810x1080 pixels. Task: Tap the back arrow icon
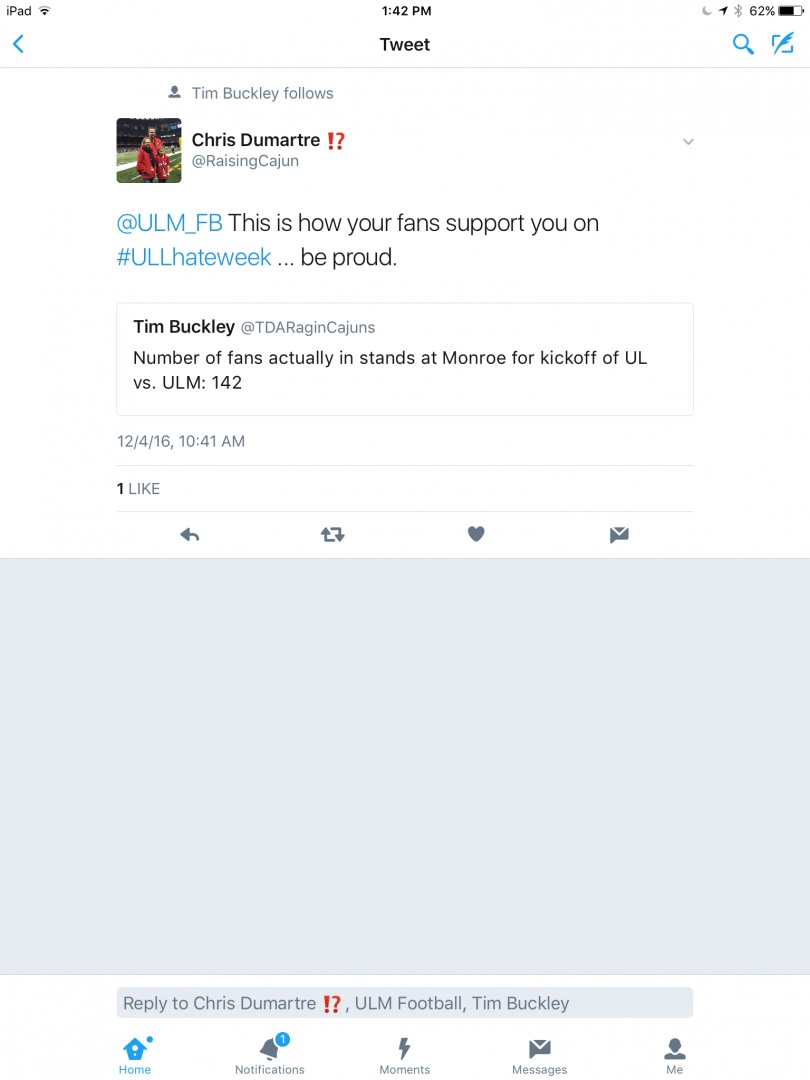coord(18,44)
